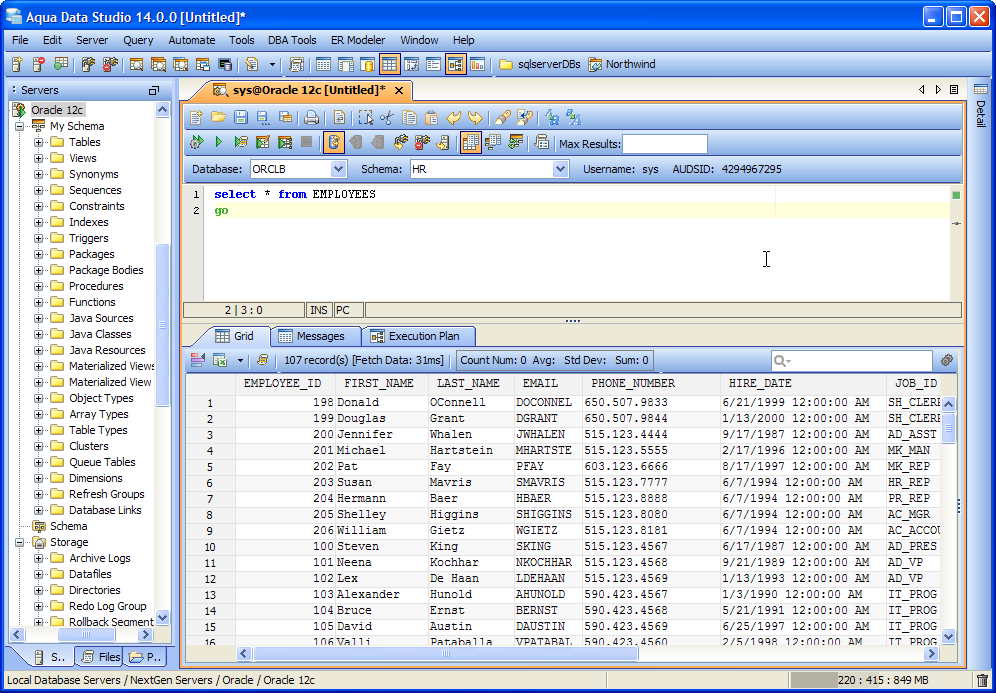Screen dimensions: 996x693
Task: Open the Schema HR dropdown
Action: tap(560, 169)
